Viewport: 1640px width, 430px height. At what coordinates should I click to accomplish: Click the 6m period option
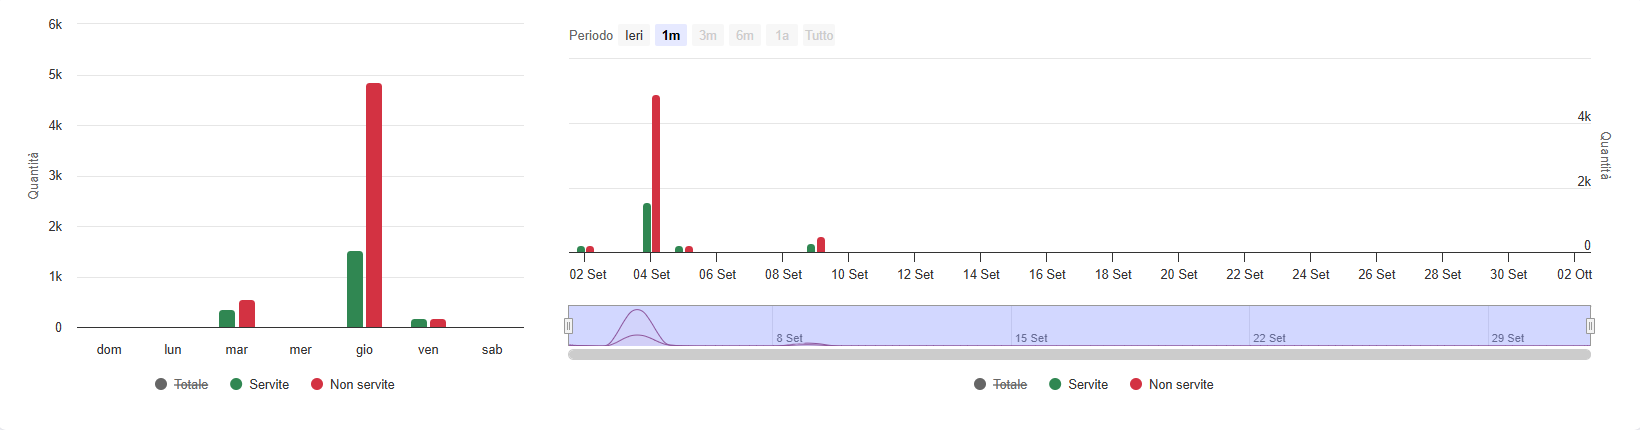(745, 36)
